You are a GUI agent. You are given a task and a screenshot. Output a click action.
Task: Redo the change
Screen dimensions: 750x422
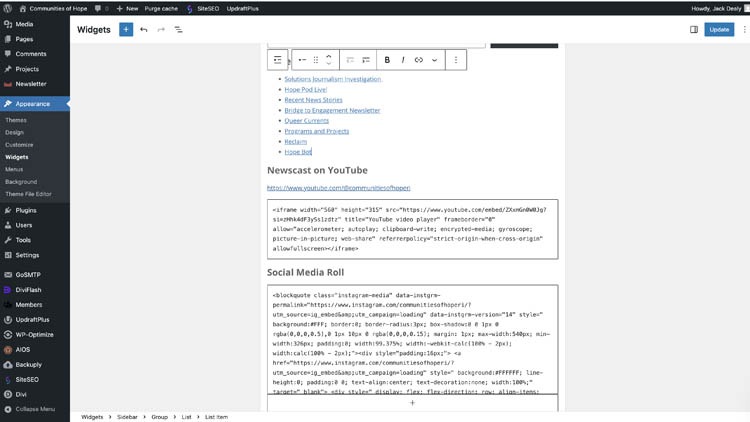pyautogui.click(x=161, y=30)
